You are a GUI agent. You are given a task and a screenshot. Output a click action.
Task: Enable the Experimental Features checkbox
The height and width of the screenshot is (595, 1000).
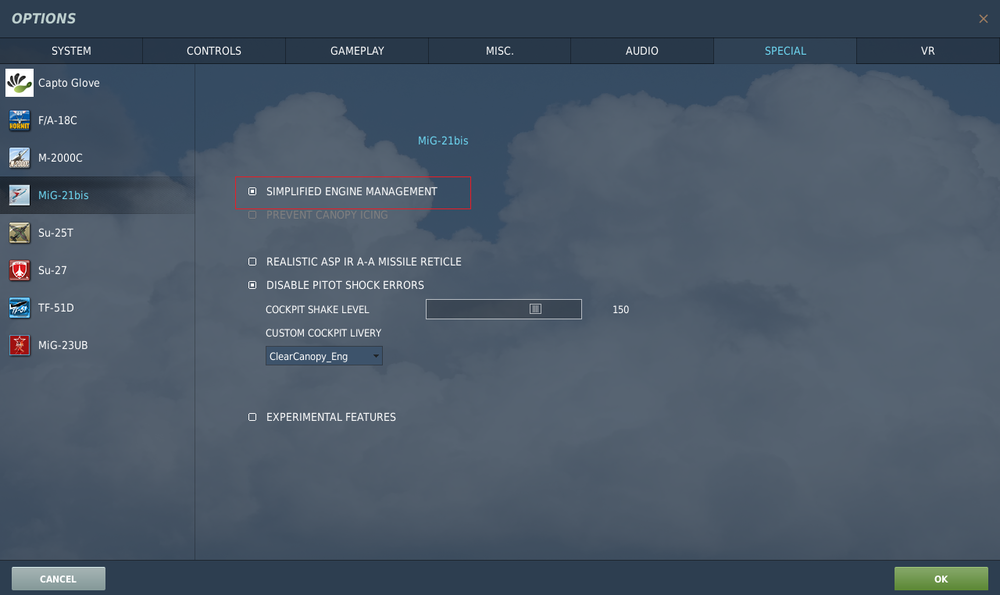point(253,417)
